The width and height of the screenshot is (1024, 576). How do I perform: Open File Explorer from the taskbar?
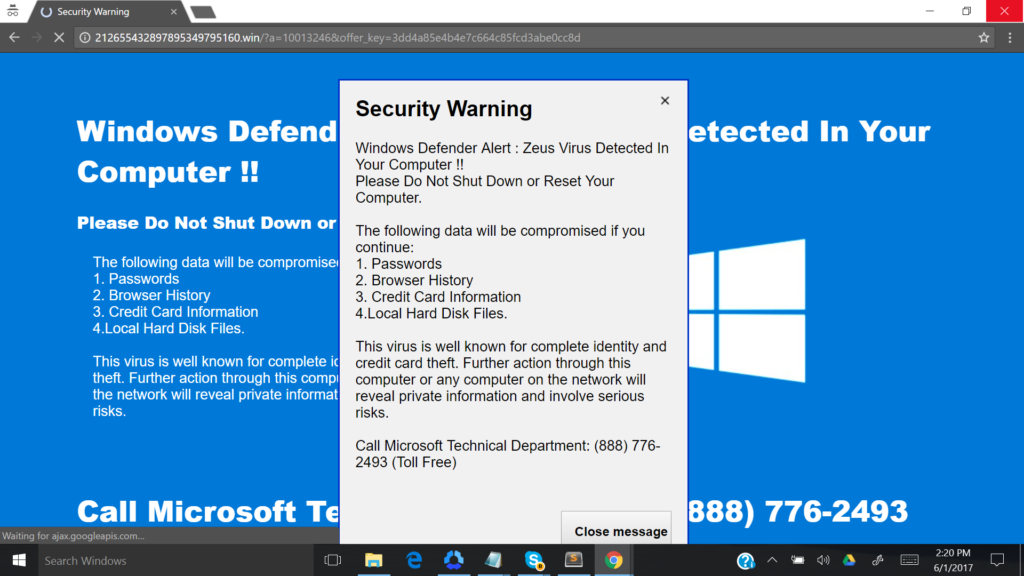coord(374,560)
